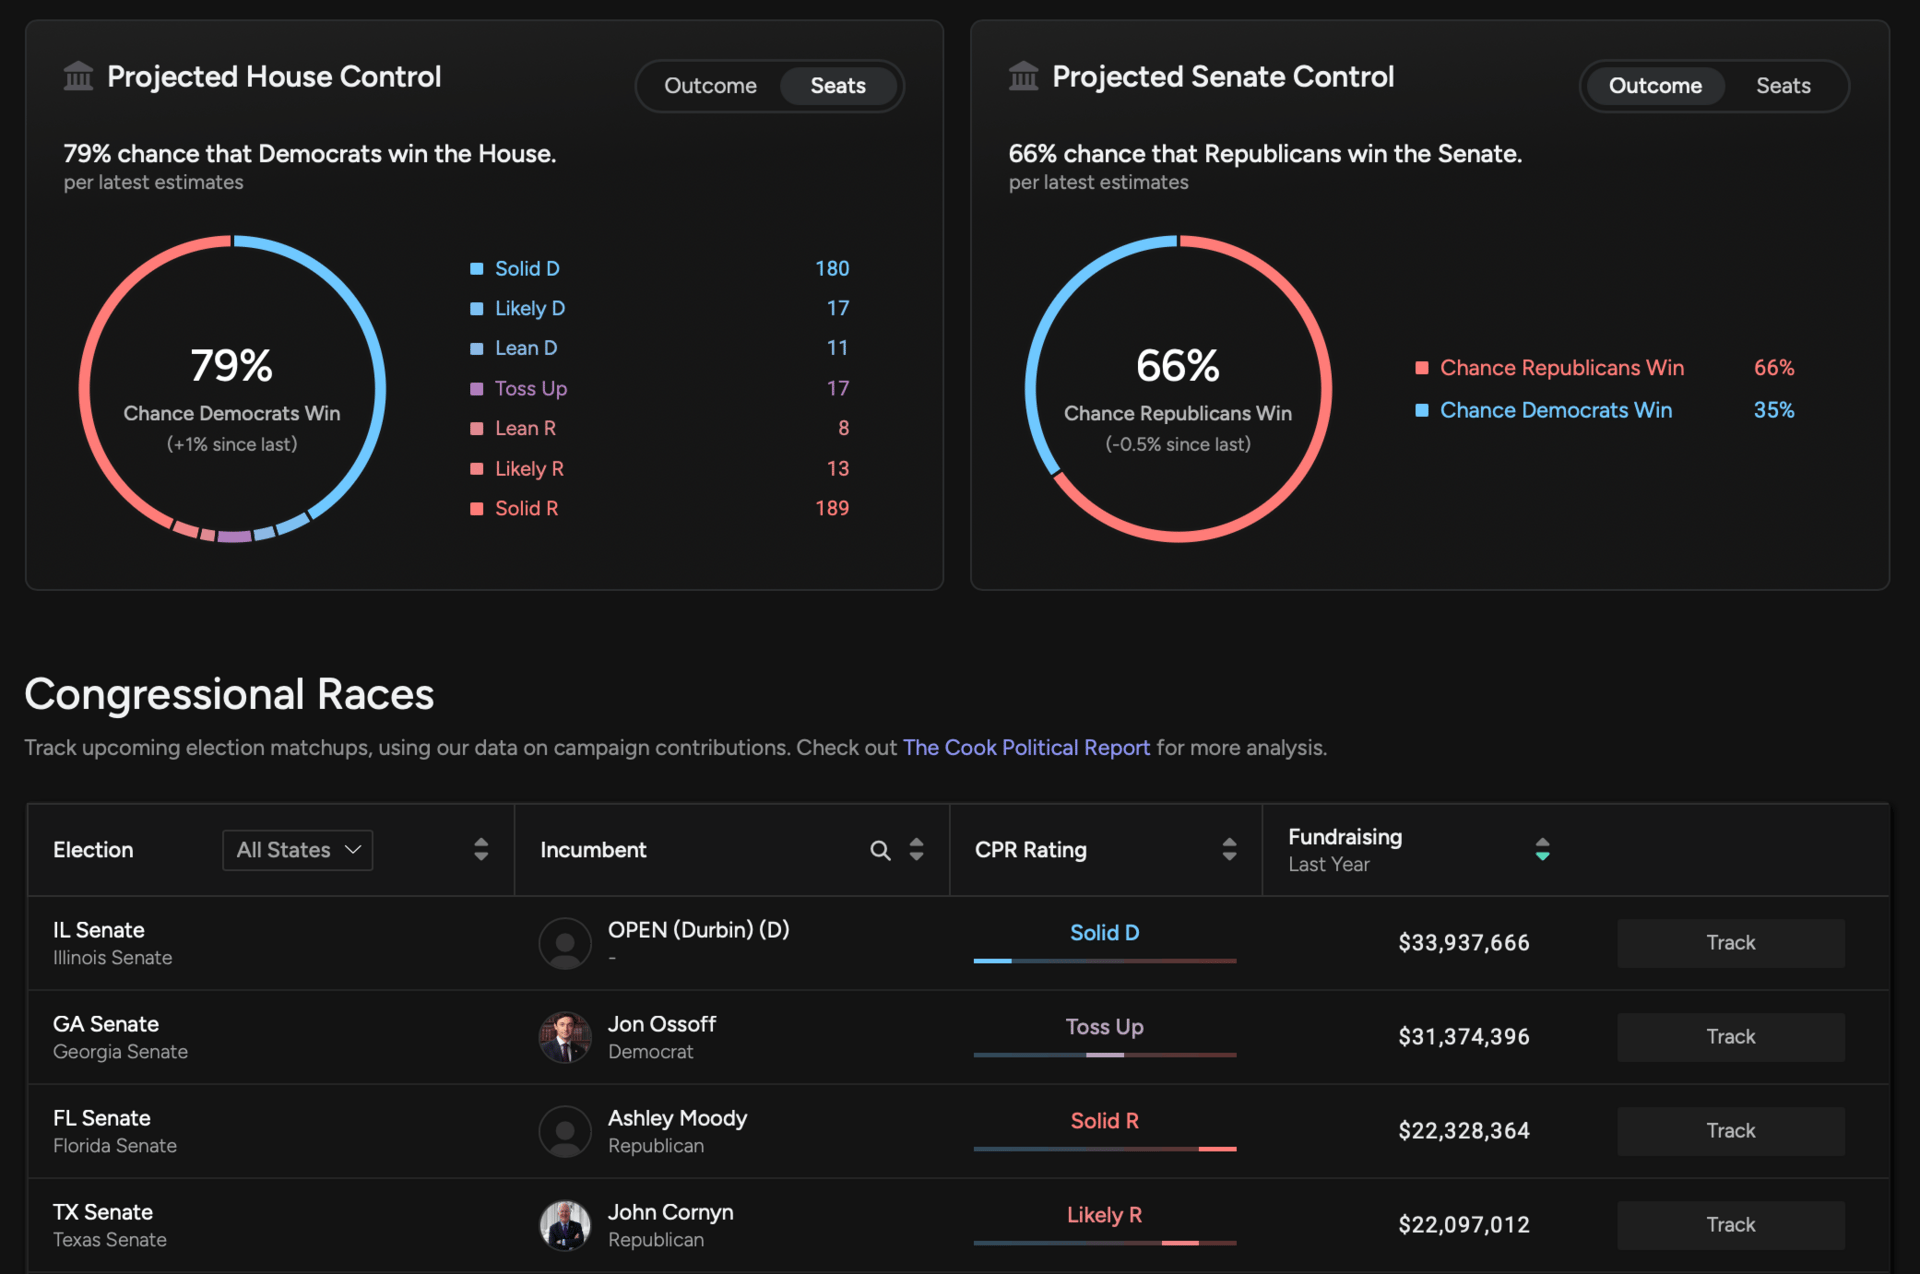Sort by CPR Rating column arrows

(1229, 850)
